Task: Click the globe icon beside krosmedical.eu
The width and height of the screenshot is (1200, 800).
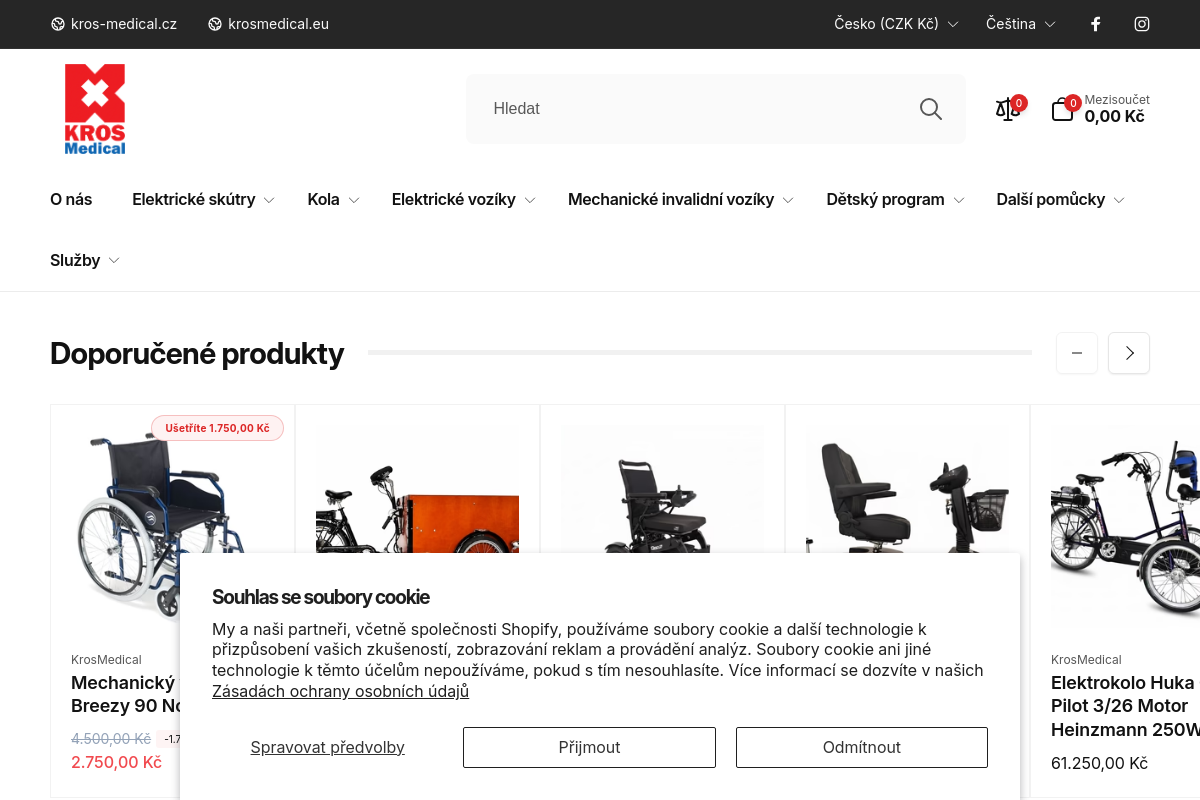Action: click(x=215, y=24)
